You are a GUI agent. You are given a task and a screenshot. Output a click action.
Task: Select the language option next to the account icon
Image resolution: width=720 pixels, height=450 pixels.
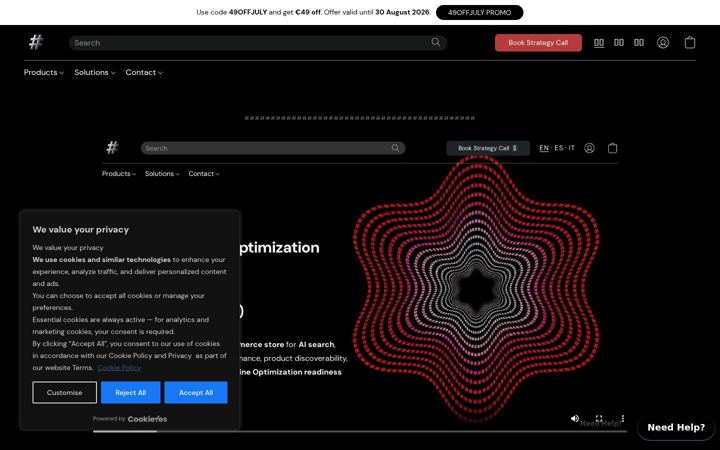(x=639, y=43)
